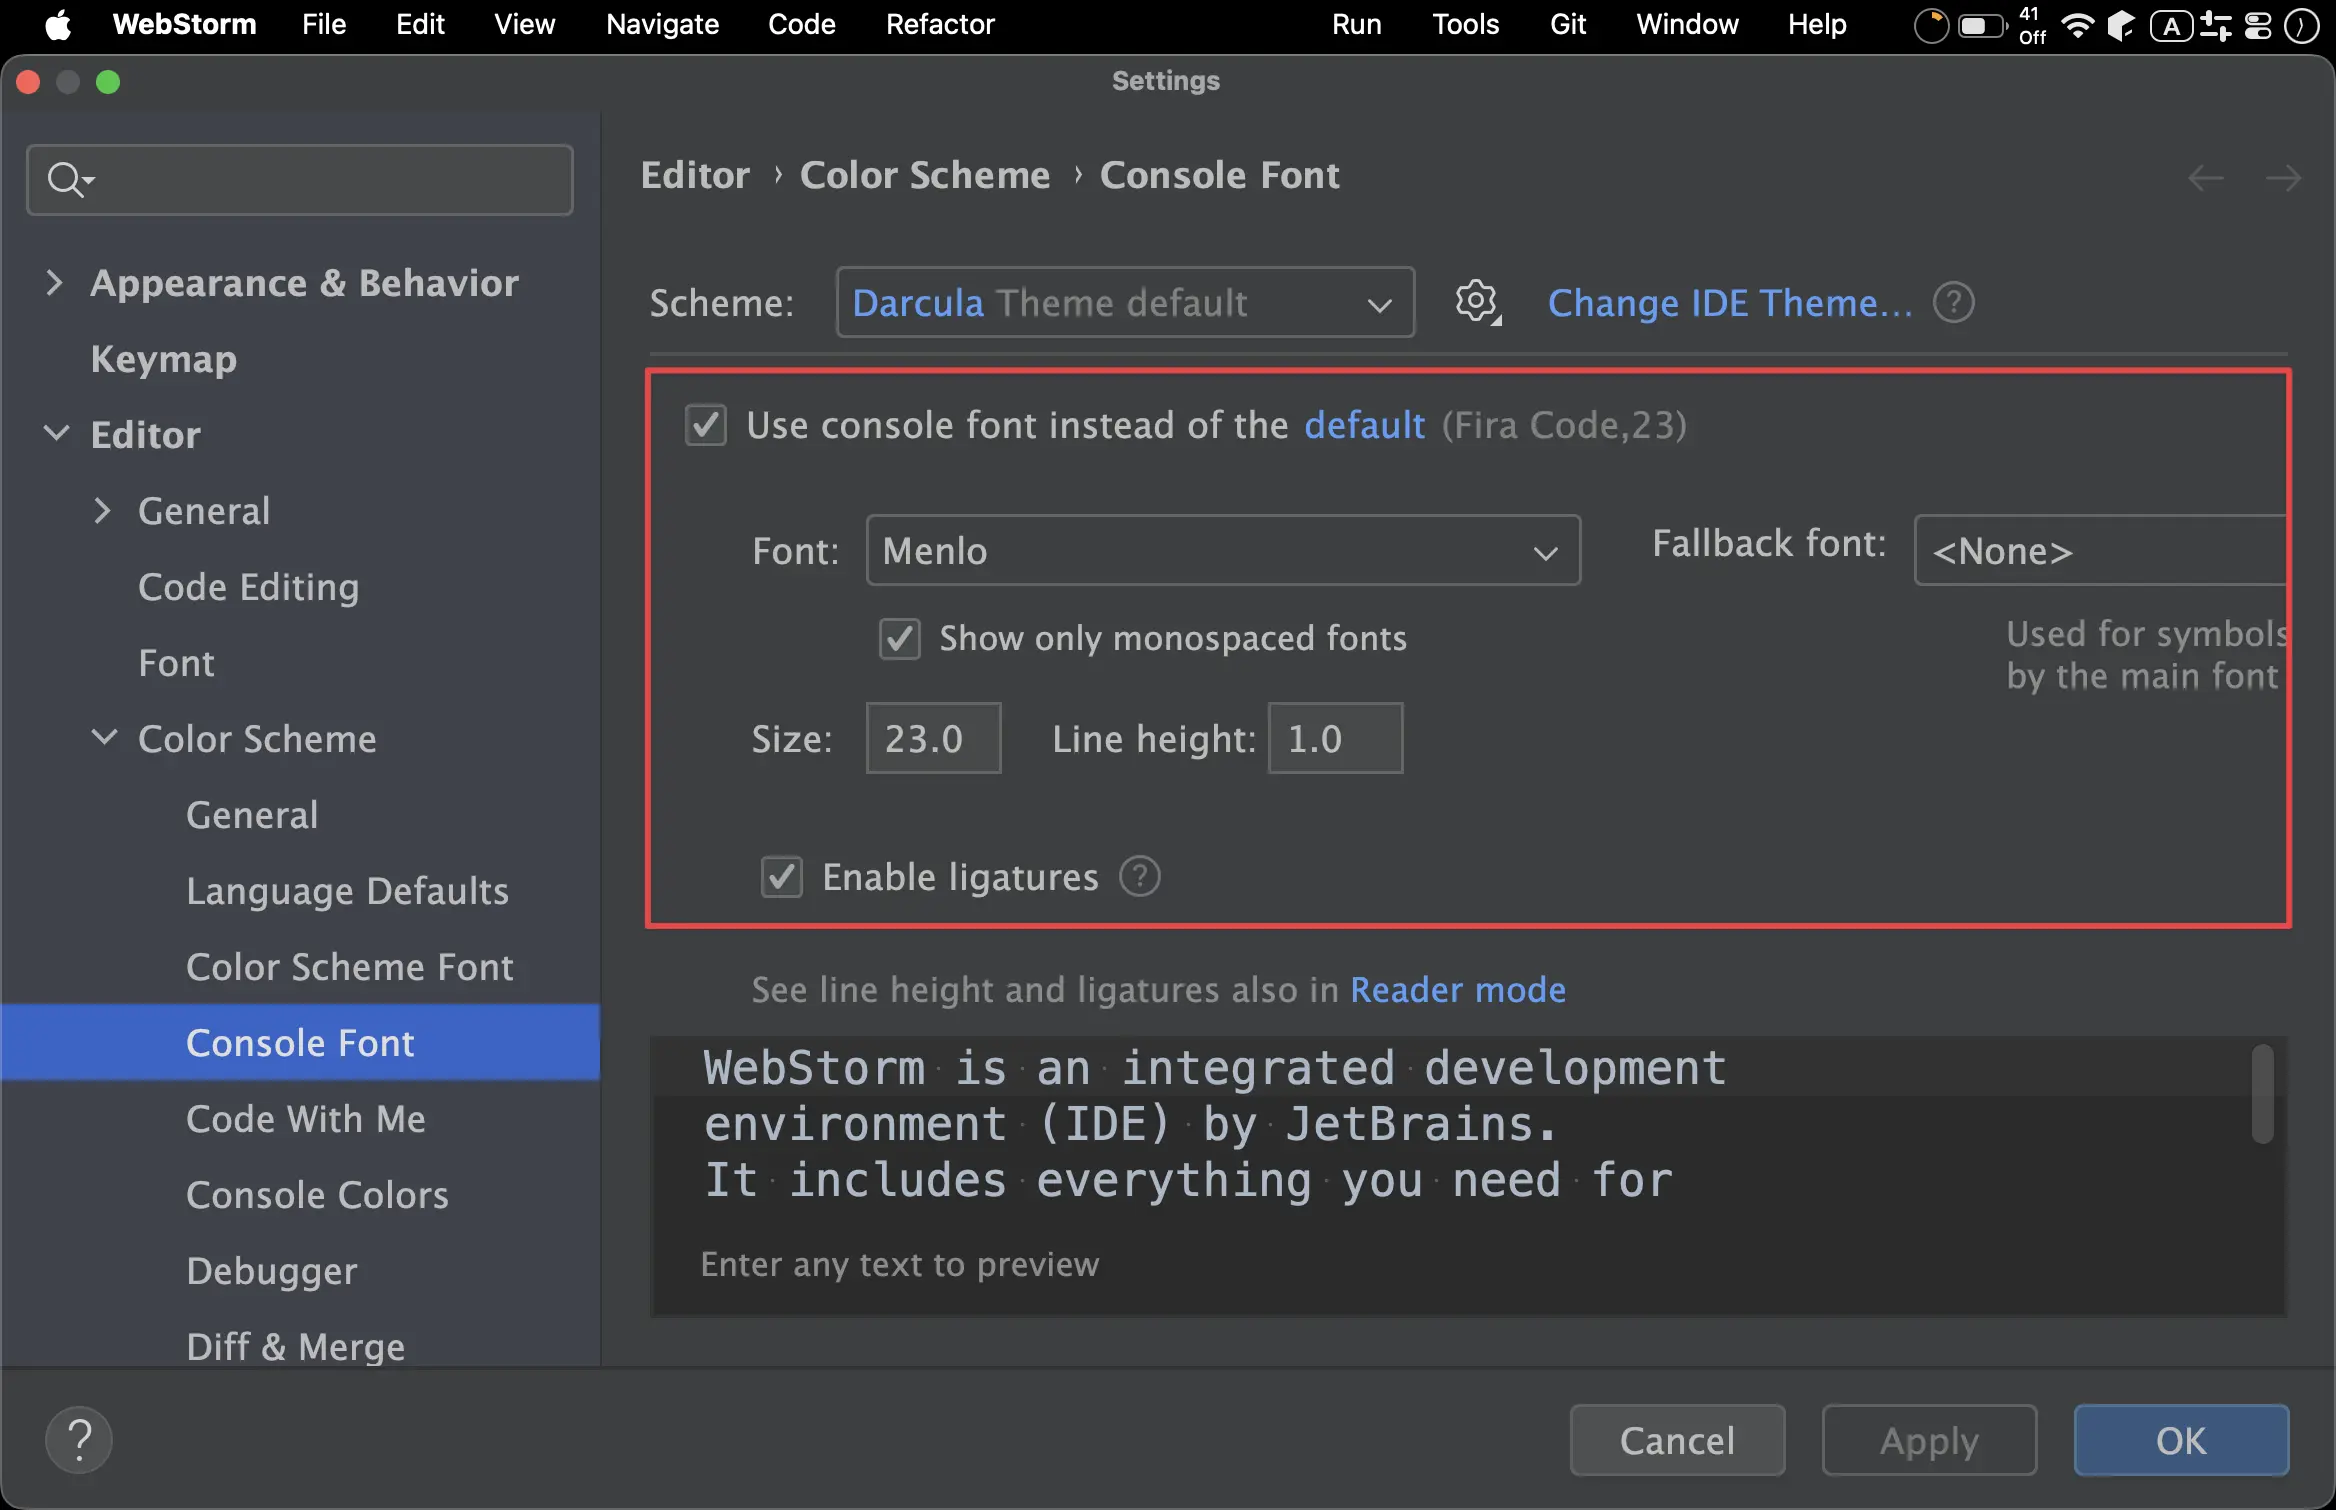Disable Use console font instead of default
The image size is (2336, 1510).
pyautogui.click(x=706, y=425)
